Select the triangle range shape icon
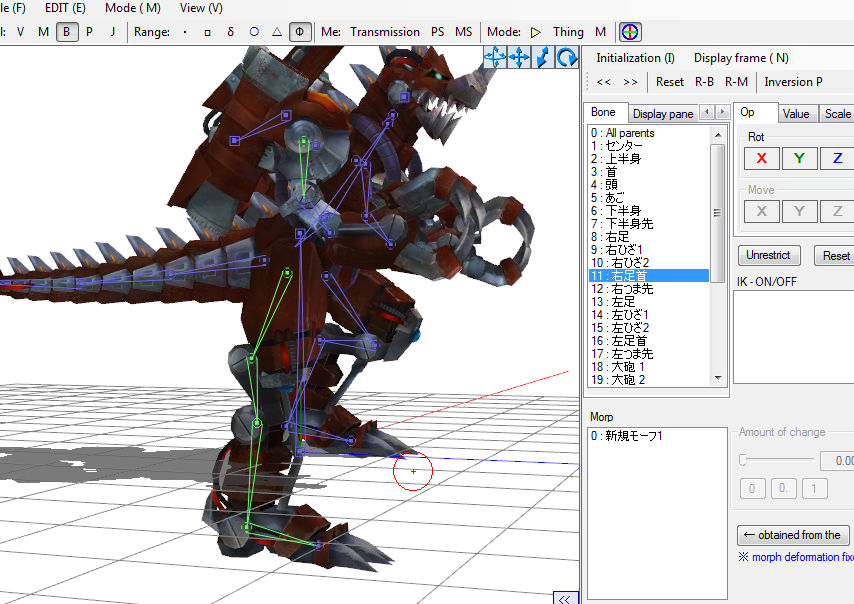This screenshot has width=854, height=604. coord(277,32)
